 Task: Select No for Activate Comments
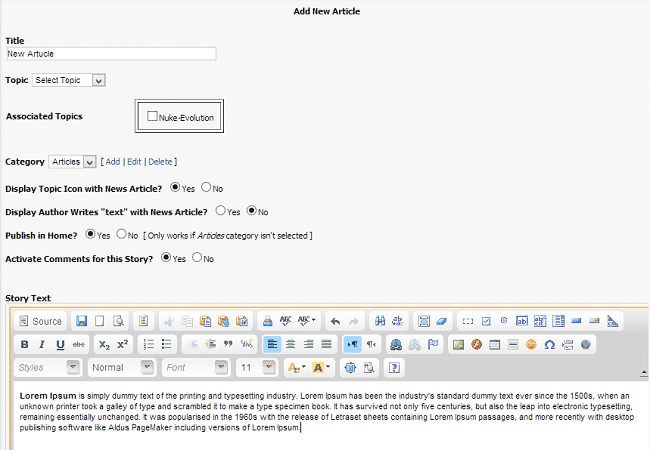(x=197, y=257)
